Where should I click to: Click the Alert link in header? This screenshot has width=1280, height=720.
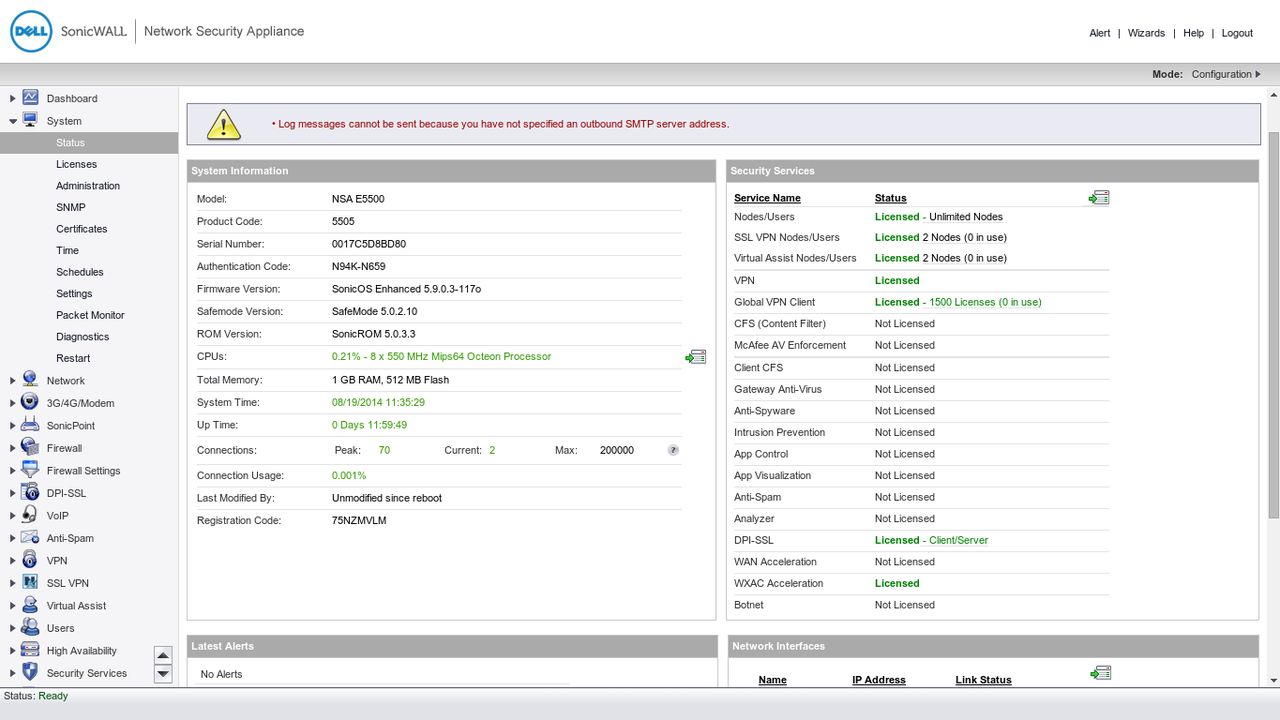[x=1100, y=33]
